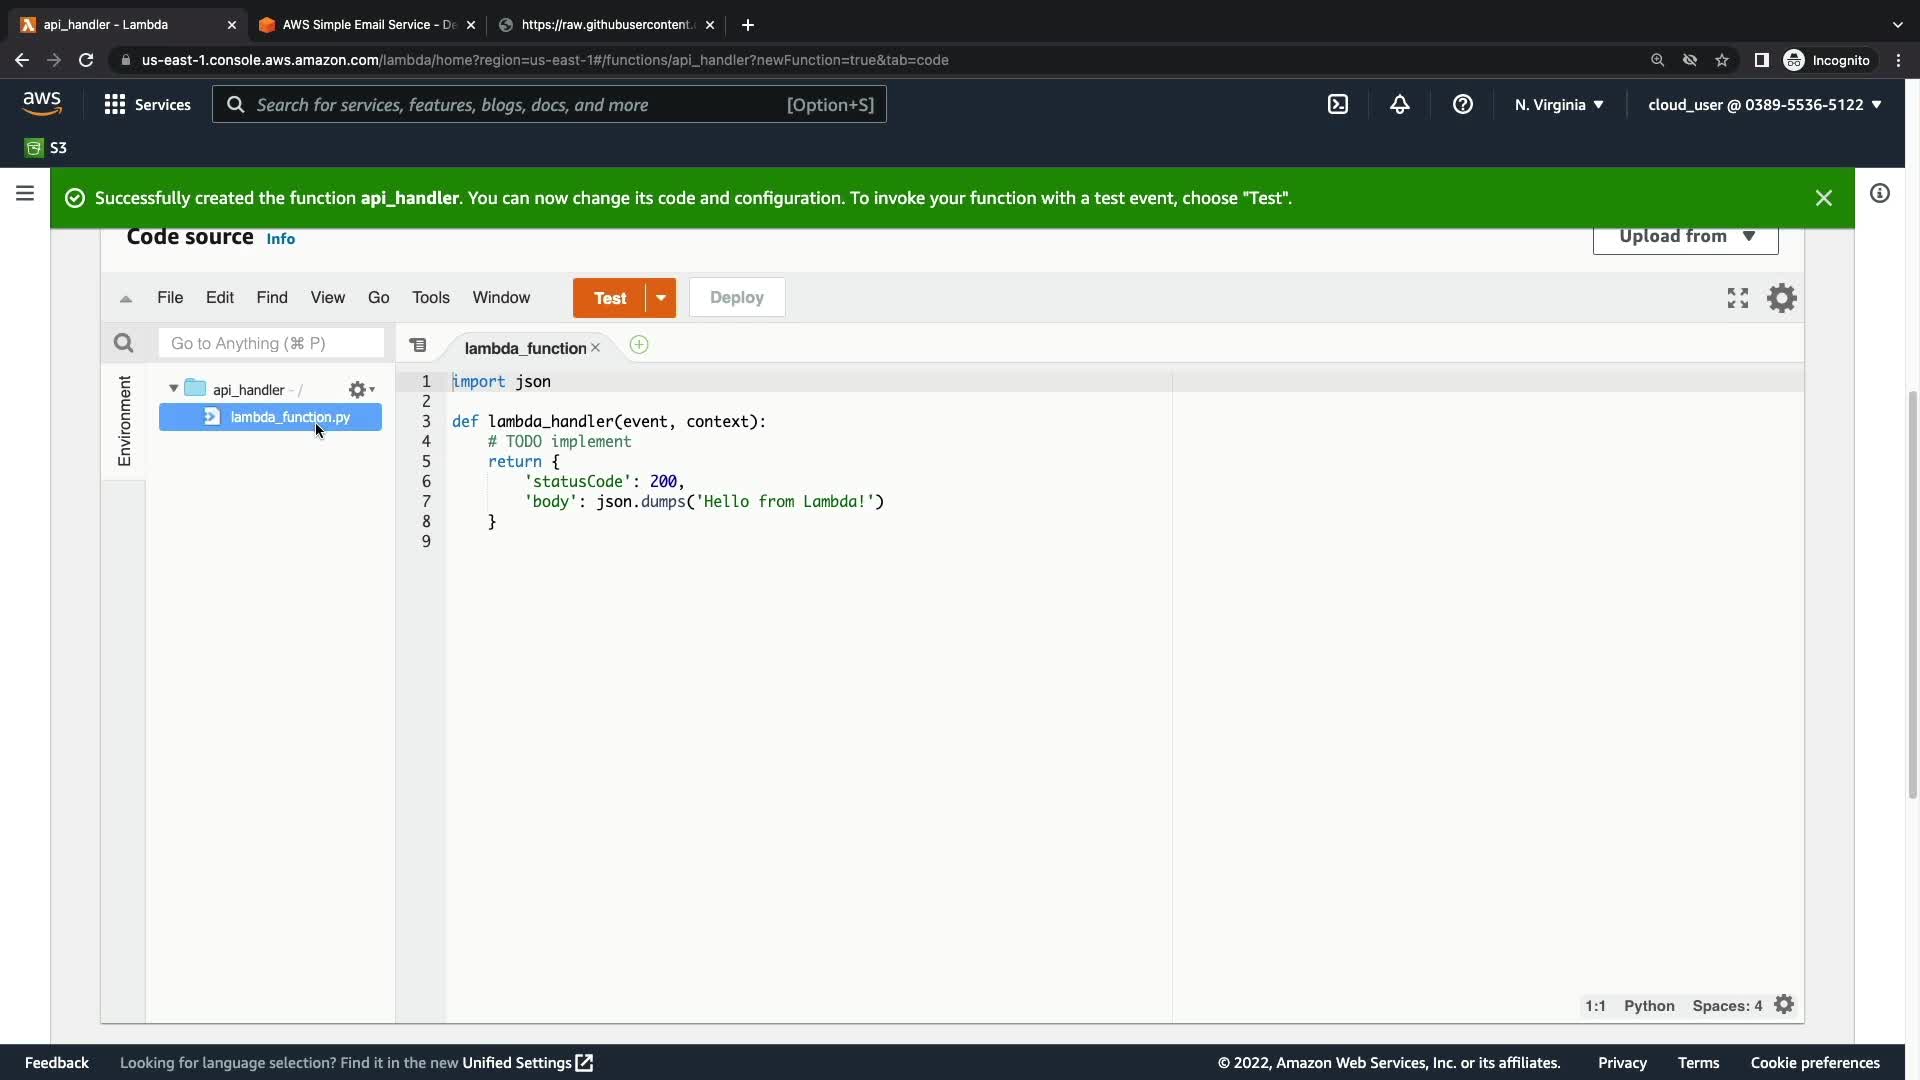Click the notifications bell icon
This screenshot has width=1920, height=1080.
point(1400,104)
